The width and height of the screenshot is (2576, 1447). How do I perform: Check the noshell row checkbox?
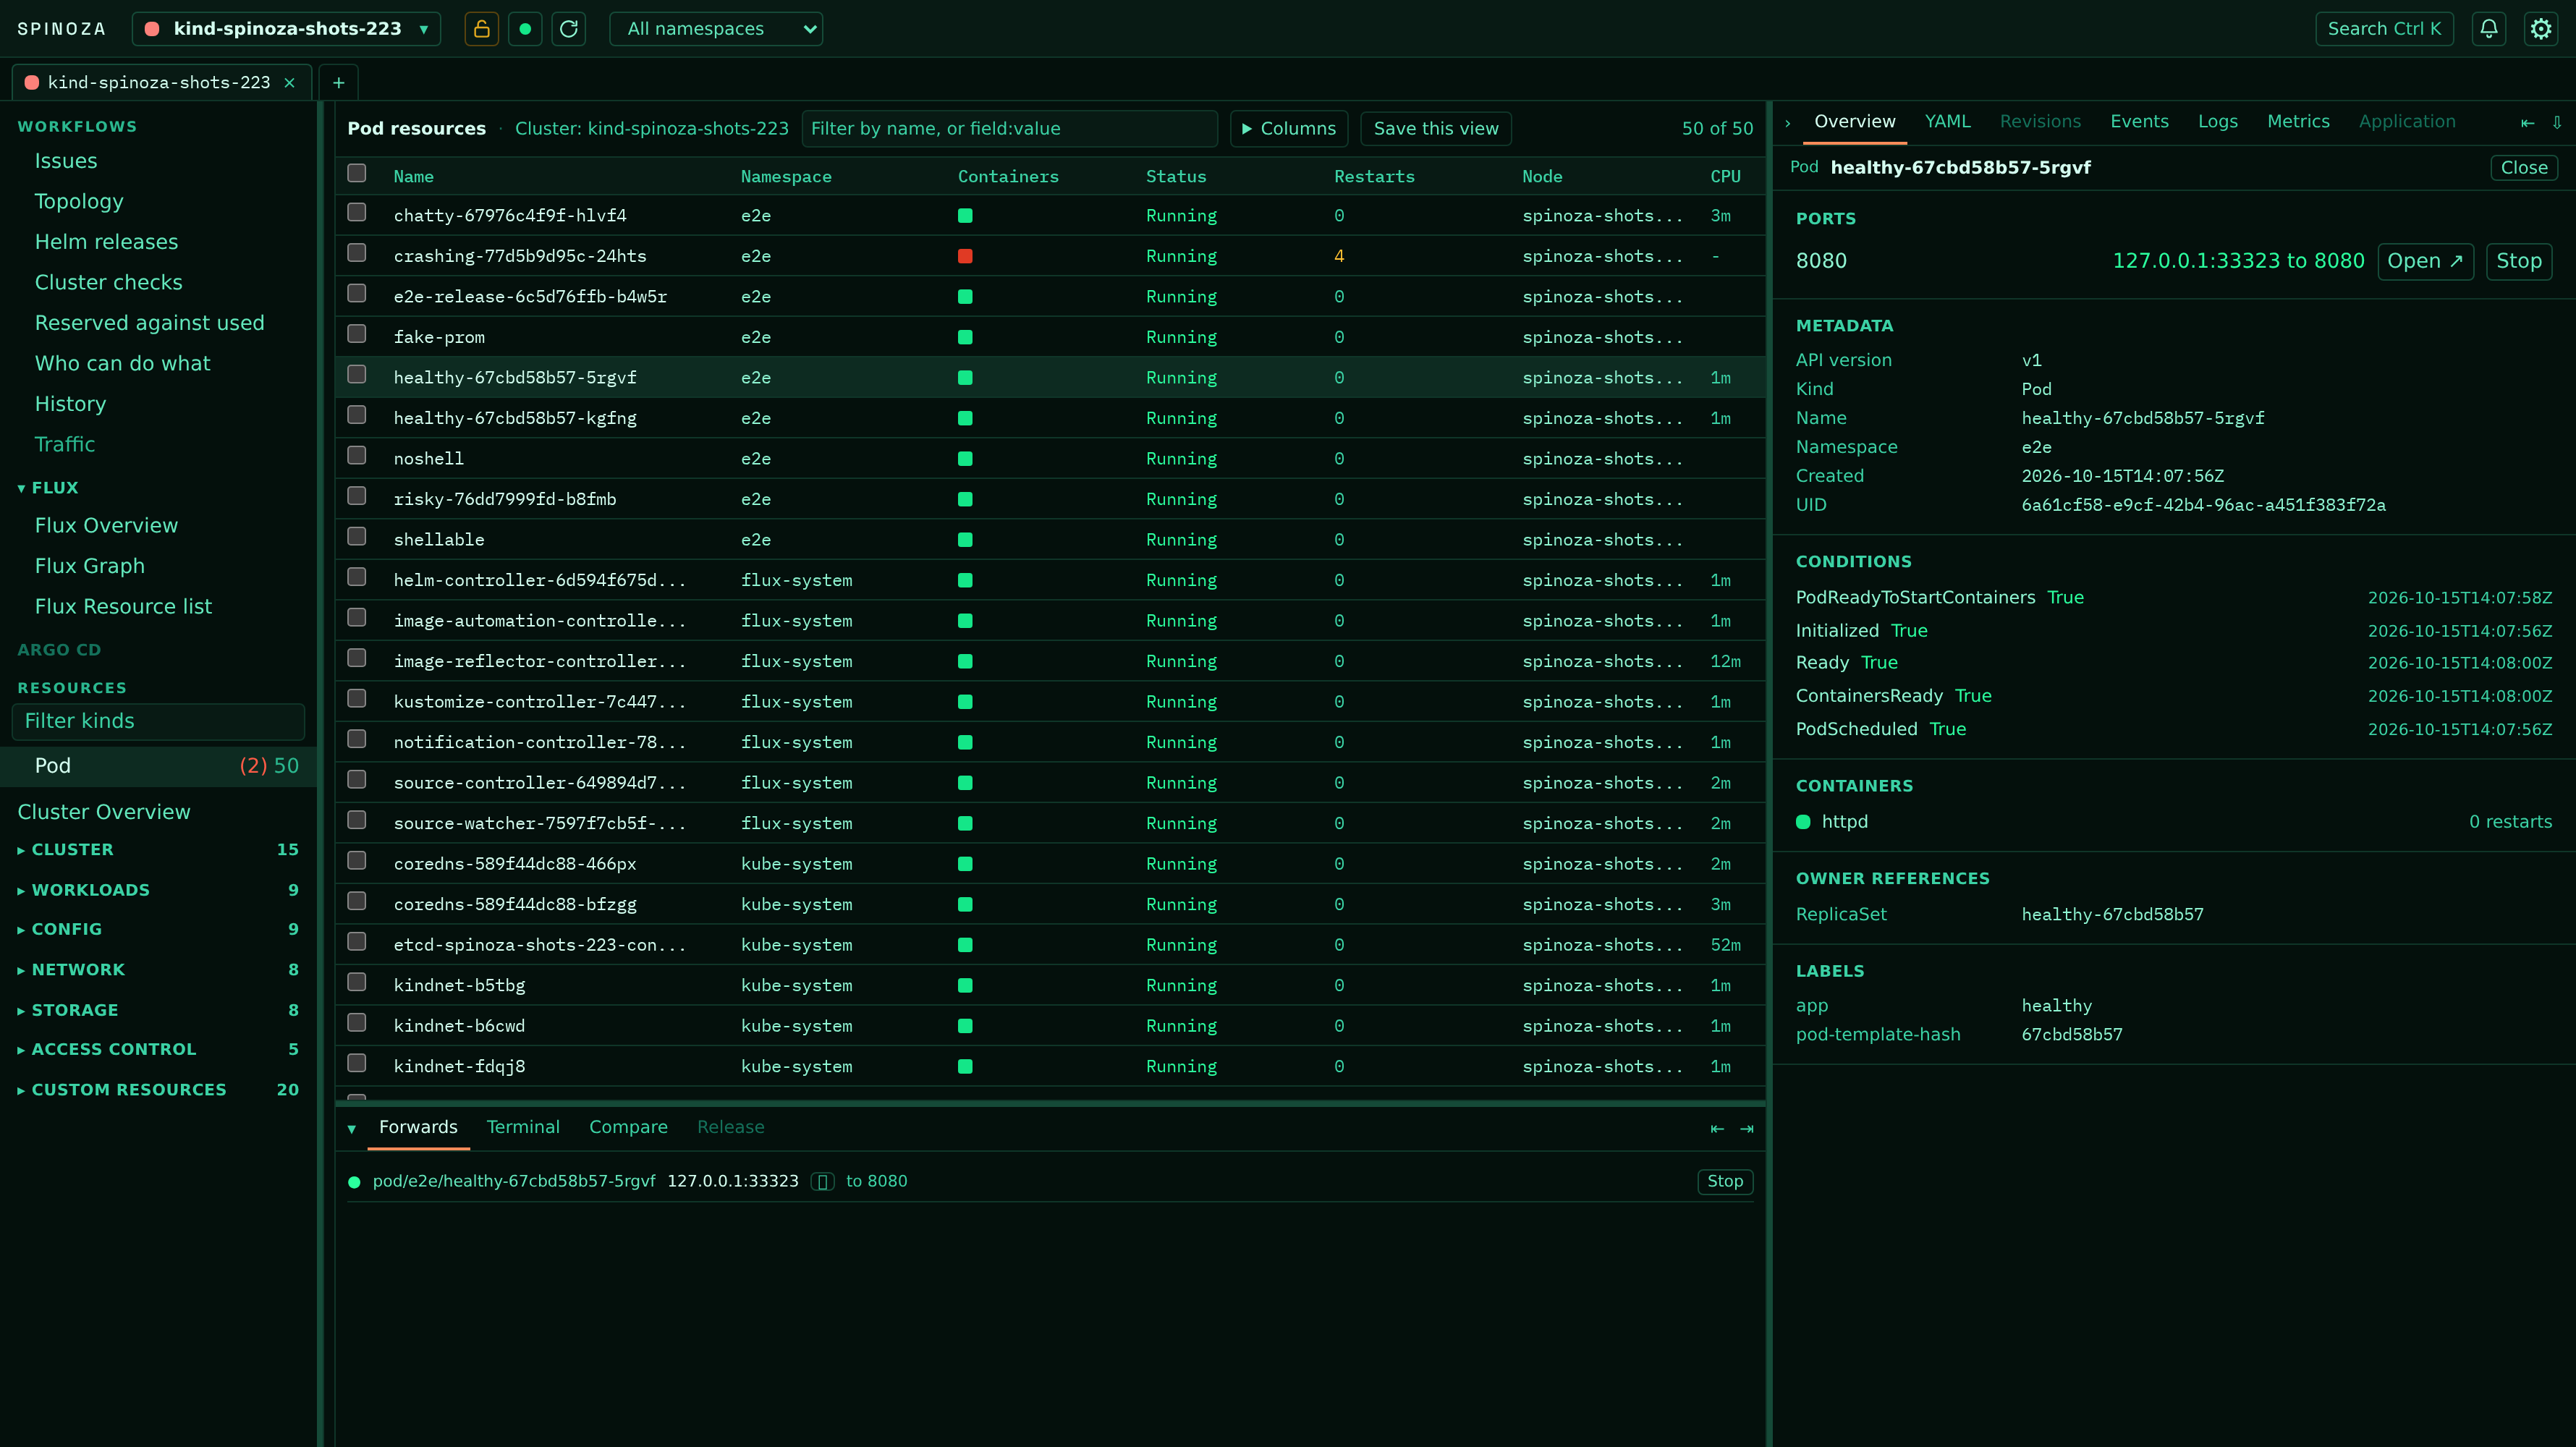click(357, 455)
